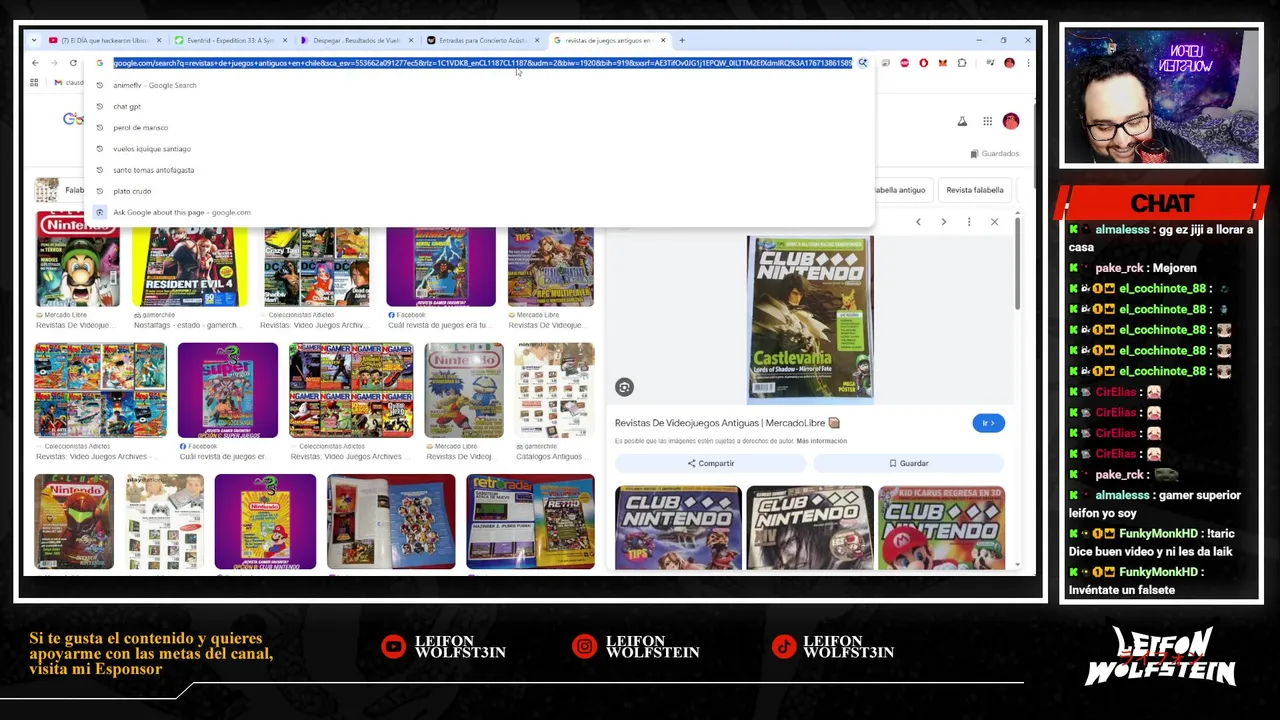
Task: Click the Guardar save button
Action: pos(908,463)
